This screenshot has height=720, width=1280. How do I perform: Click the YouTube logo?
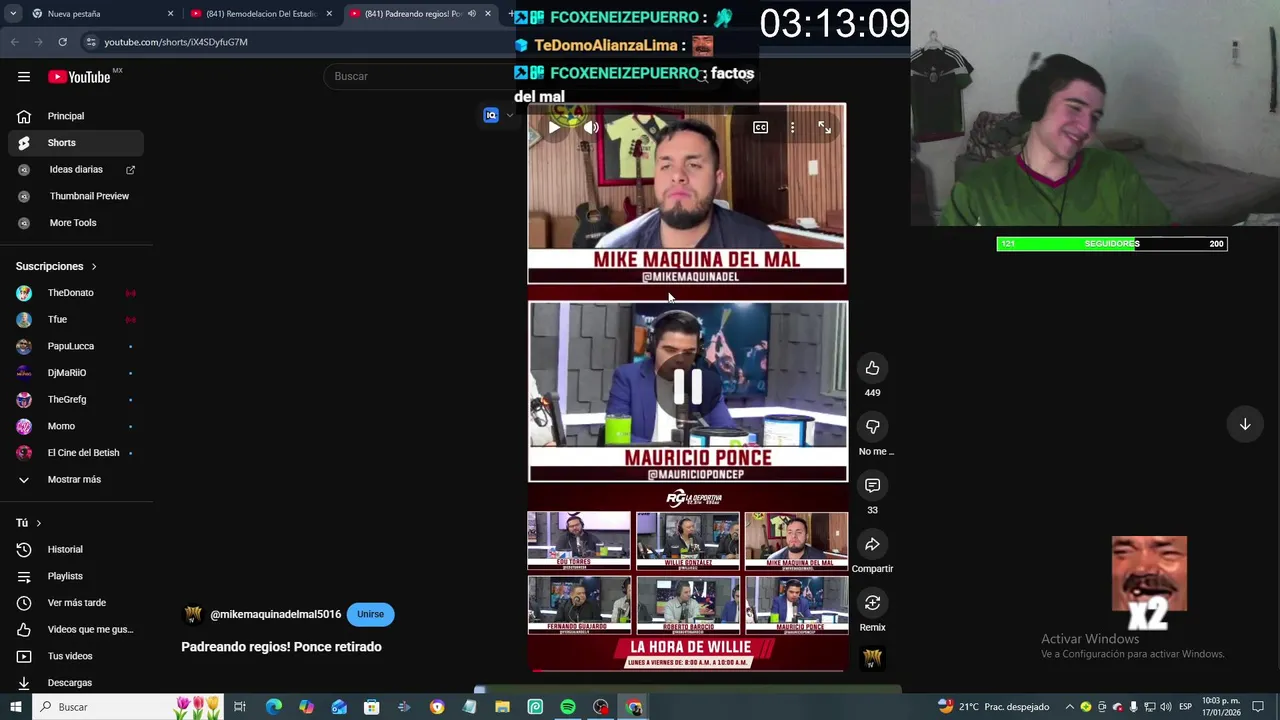[x=79, y=77]
